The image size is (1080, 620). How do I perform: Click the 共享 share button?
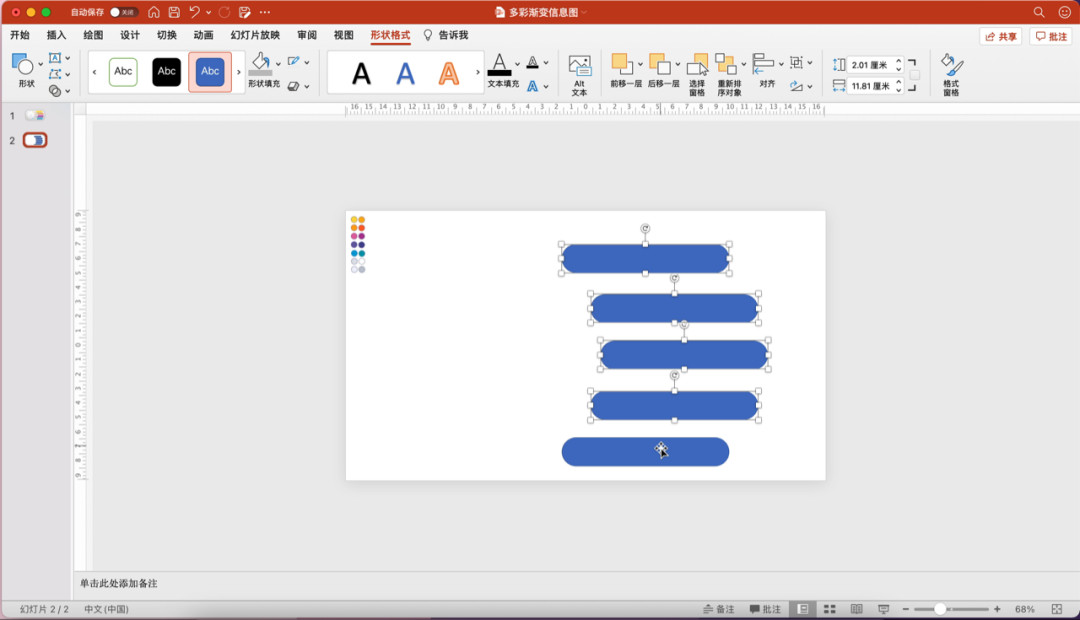[x=1001, y=36]
